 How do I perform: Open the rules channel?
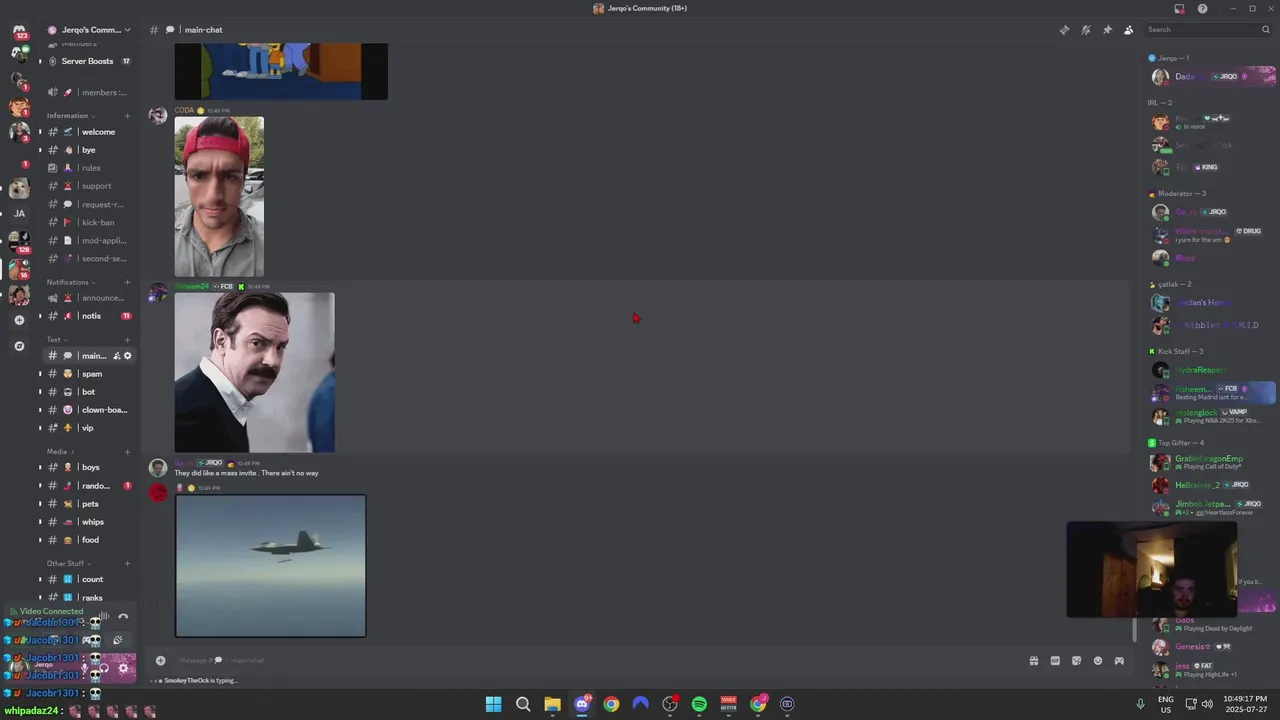tap(88, 168)
